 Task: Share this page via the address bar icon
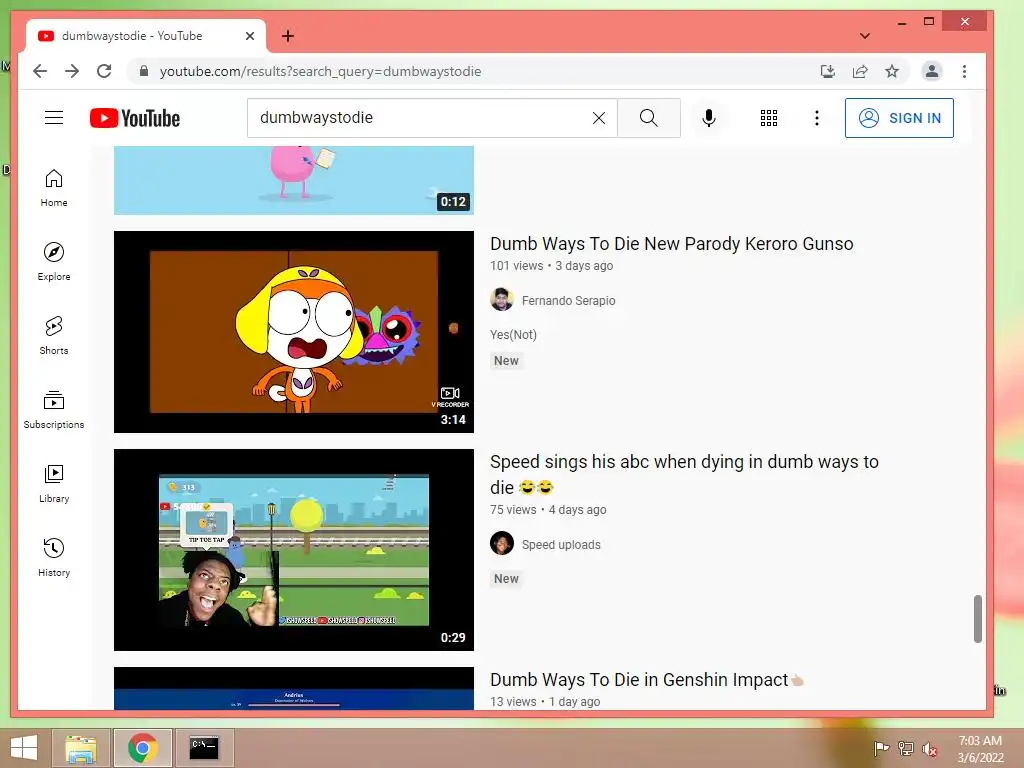coord(860,71)
